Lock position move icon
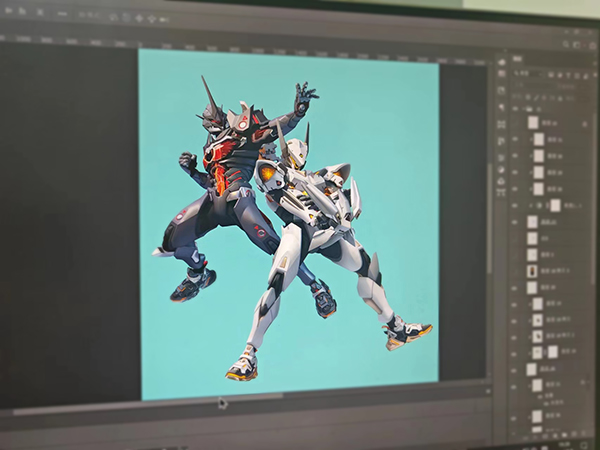 (544, 98)
